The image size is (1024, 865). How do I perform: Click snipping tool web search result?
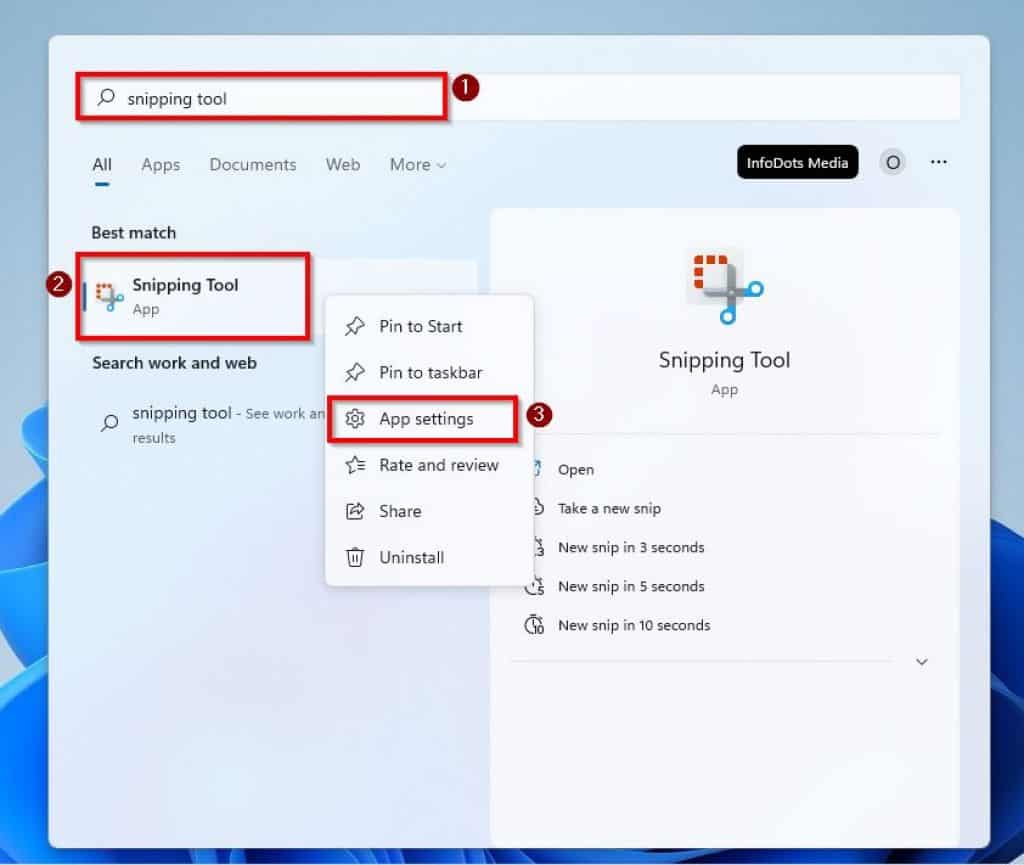pyautogui.click(x=209, y=424)
